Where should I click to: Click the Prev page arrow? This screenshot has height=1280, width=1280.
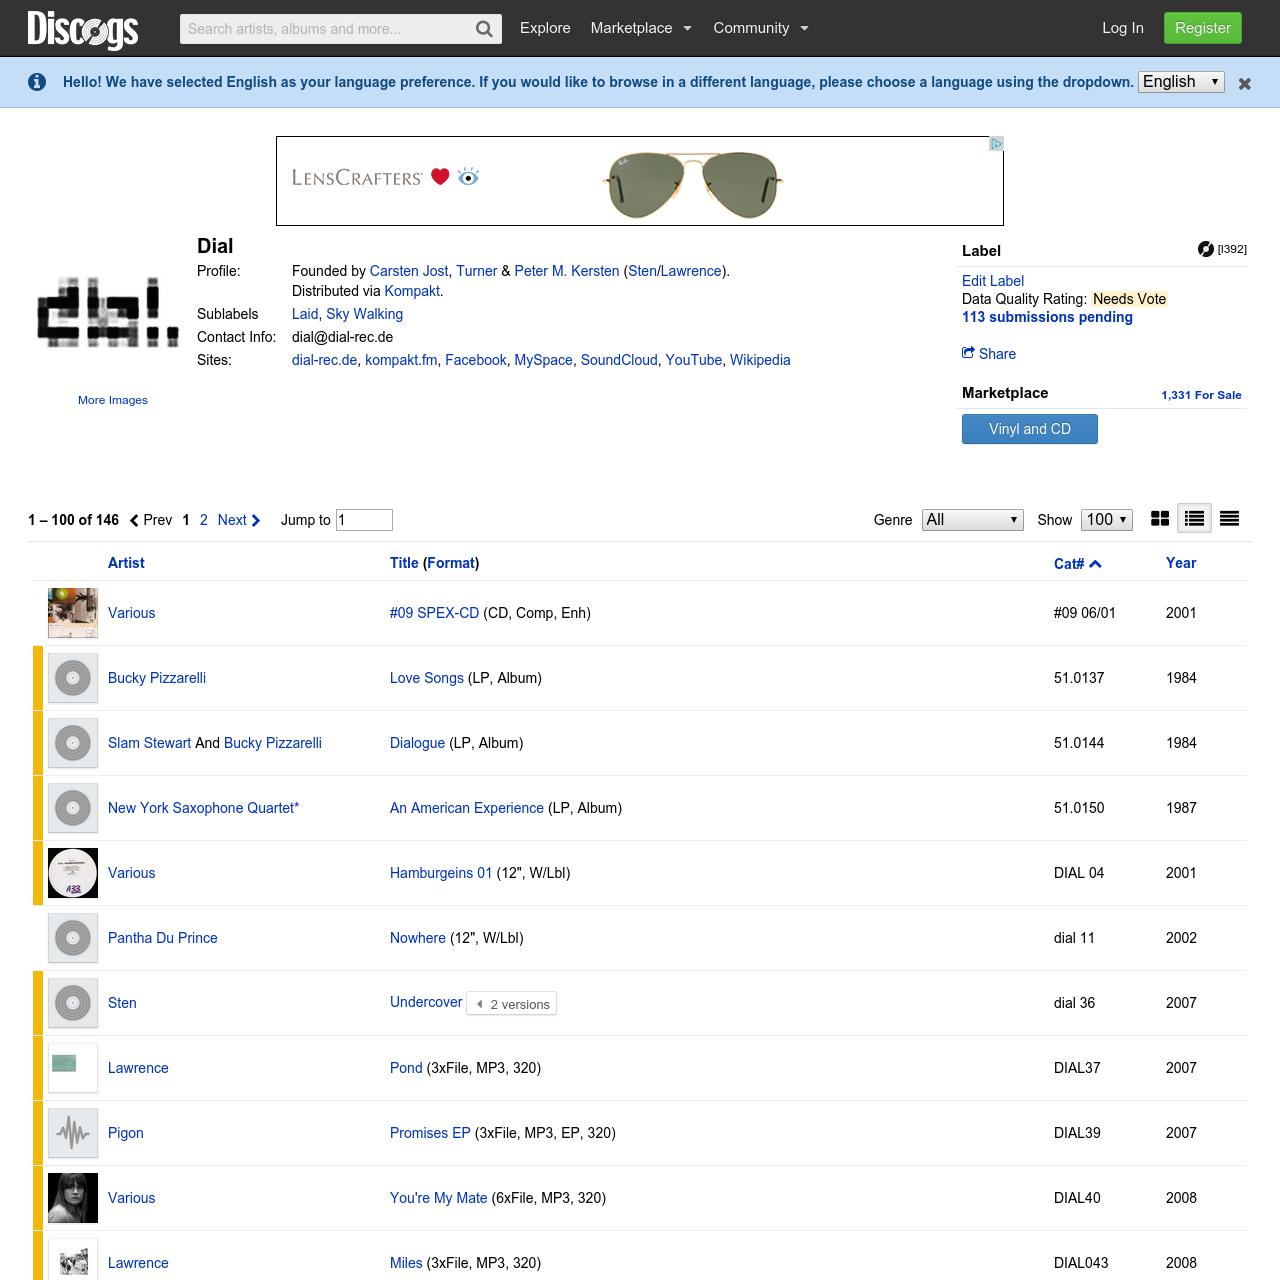pos(151,520)
